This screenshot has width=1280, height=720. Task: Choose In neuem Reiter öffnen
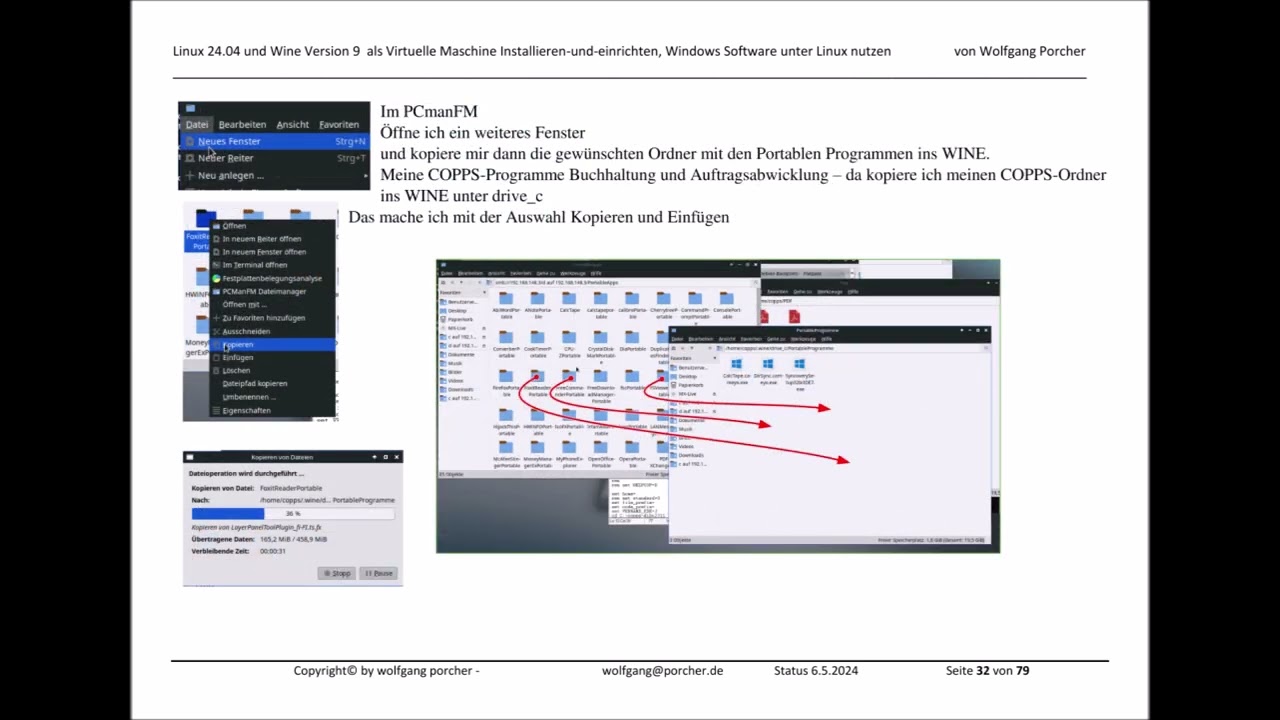(272, 239)
